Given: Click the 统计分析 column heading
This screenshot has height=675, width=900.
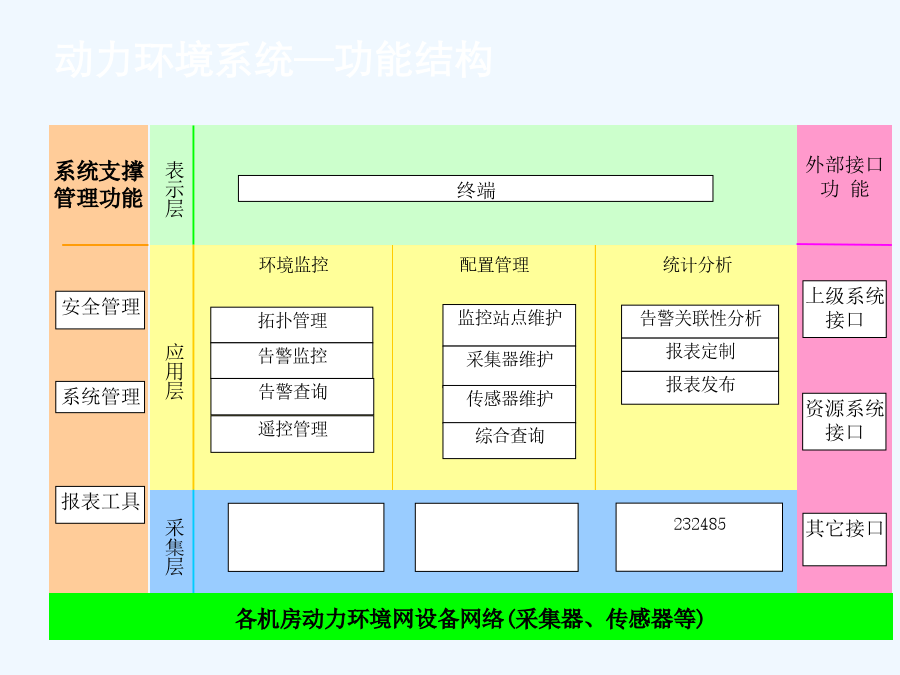Looking at the screenshot, I should 697,265.
